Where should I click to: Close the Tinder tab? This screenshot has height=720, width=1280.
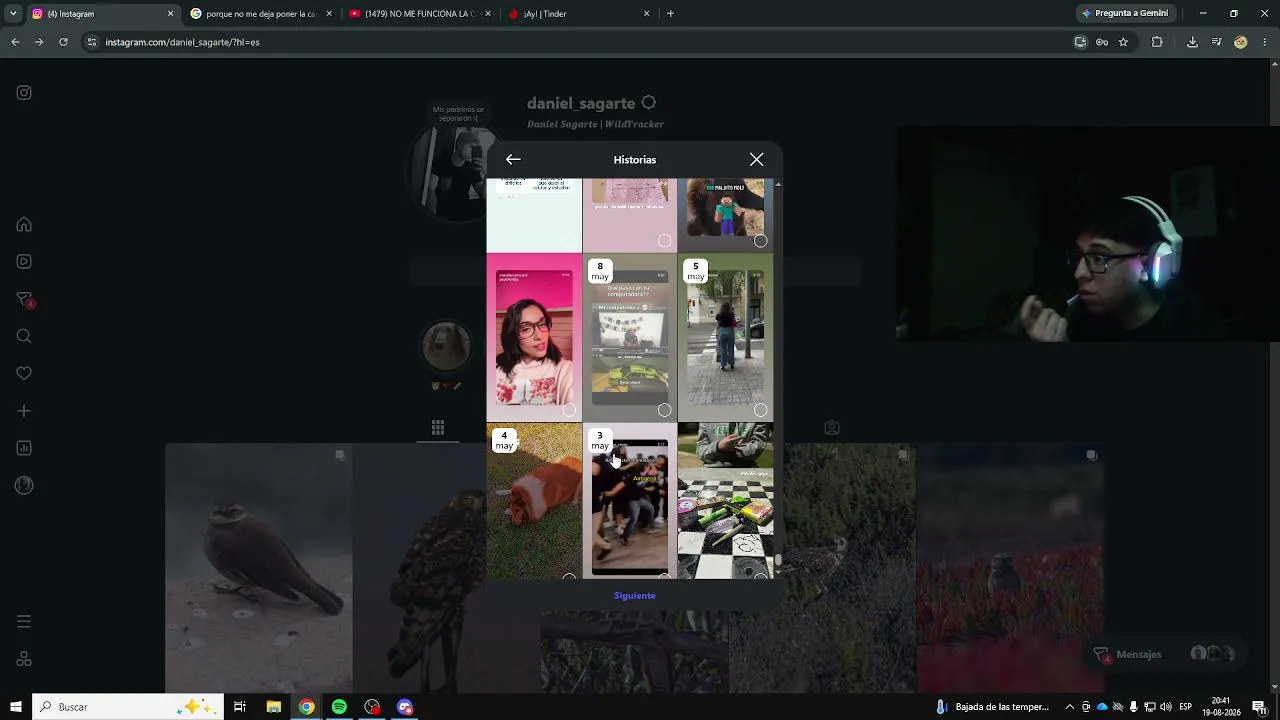(647, 14)
